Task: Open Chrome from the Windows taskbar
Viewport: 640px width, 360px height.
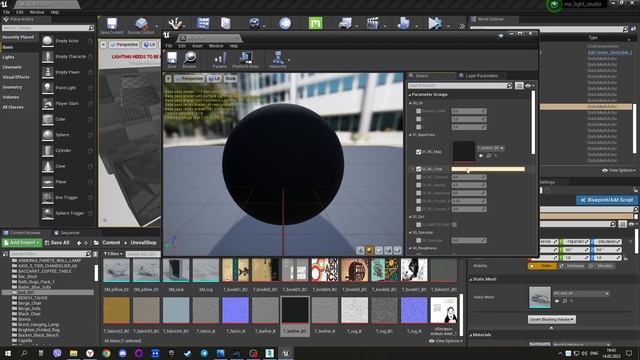Action: pyautogui.click(x=106, y=353)
